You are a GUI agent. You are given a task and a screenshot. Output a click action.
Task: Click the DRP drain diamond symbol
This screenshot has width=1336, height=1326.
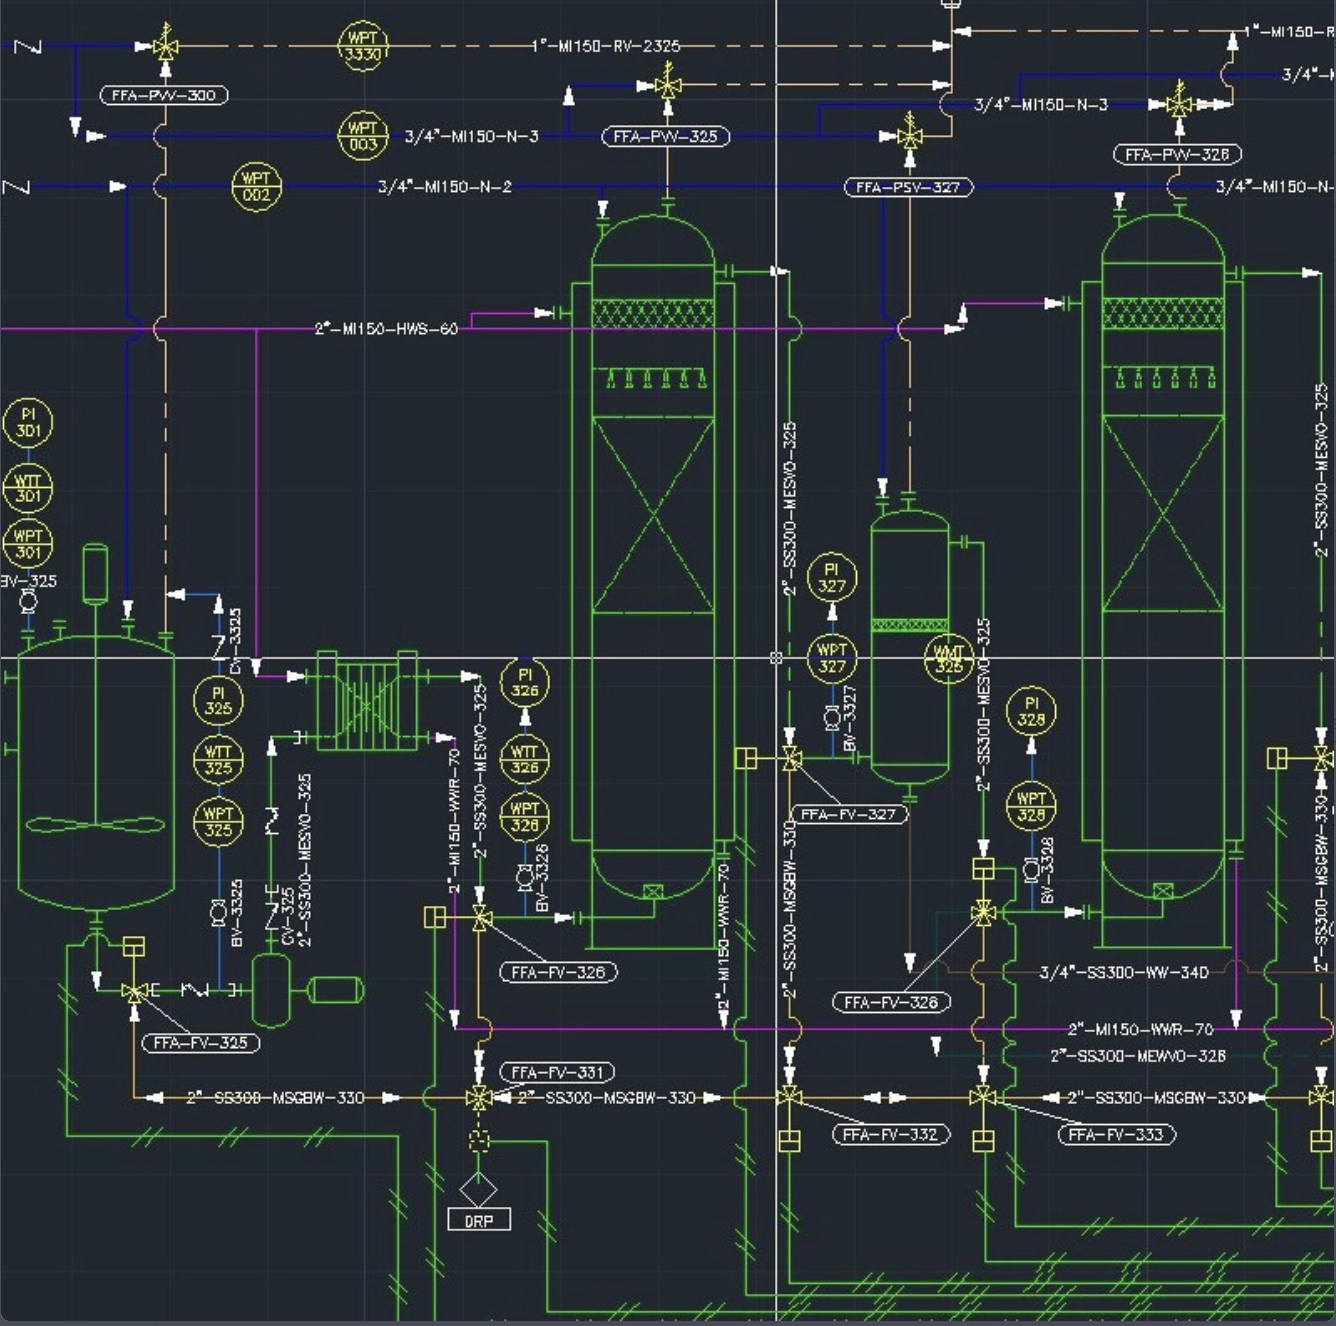[x=480, y=1190]
